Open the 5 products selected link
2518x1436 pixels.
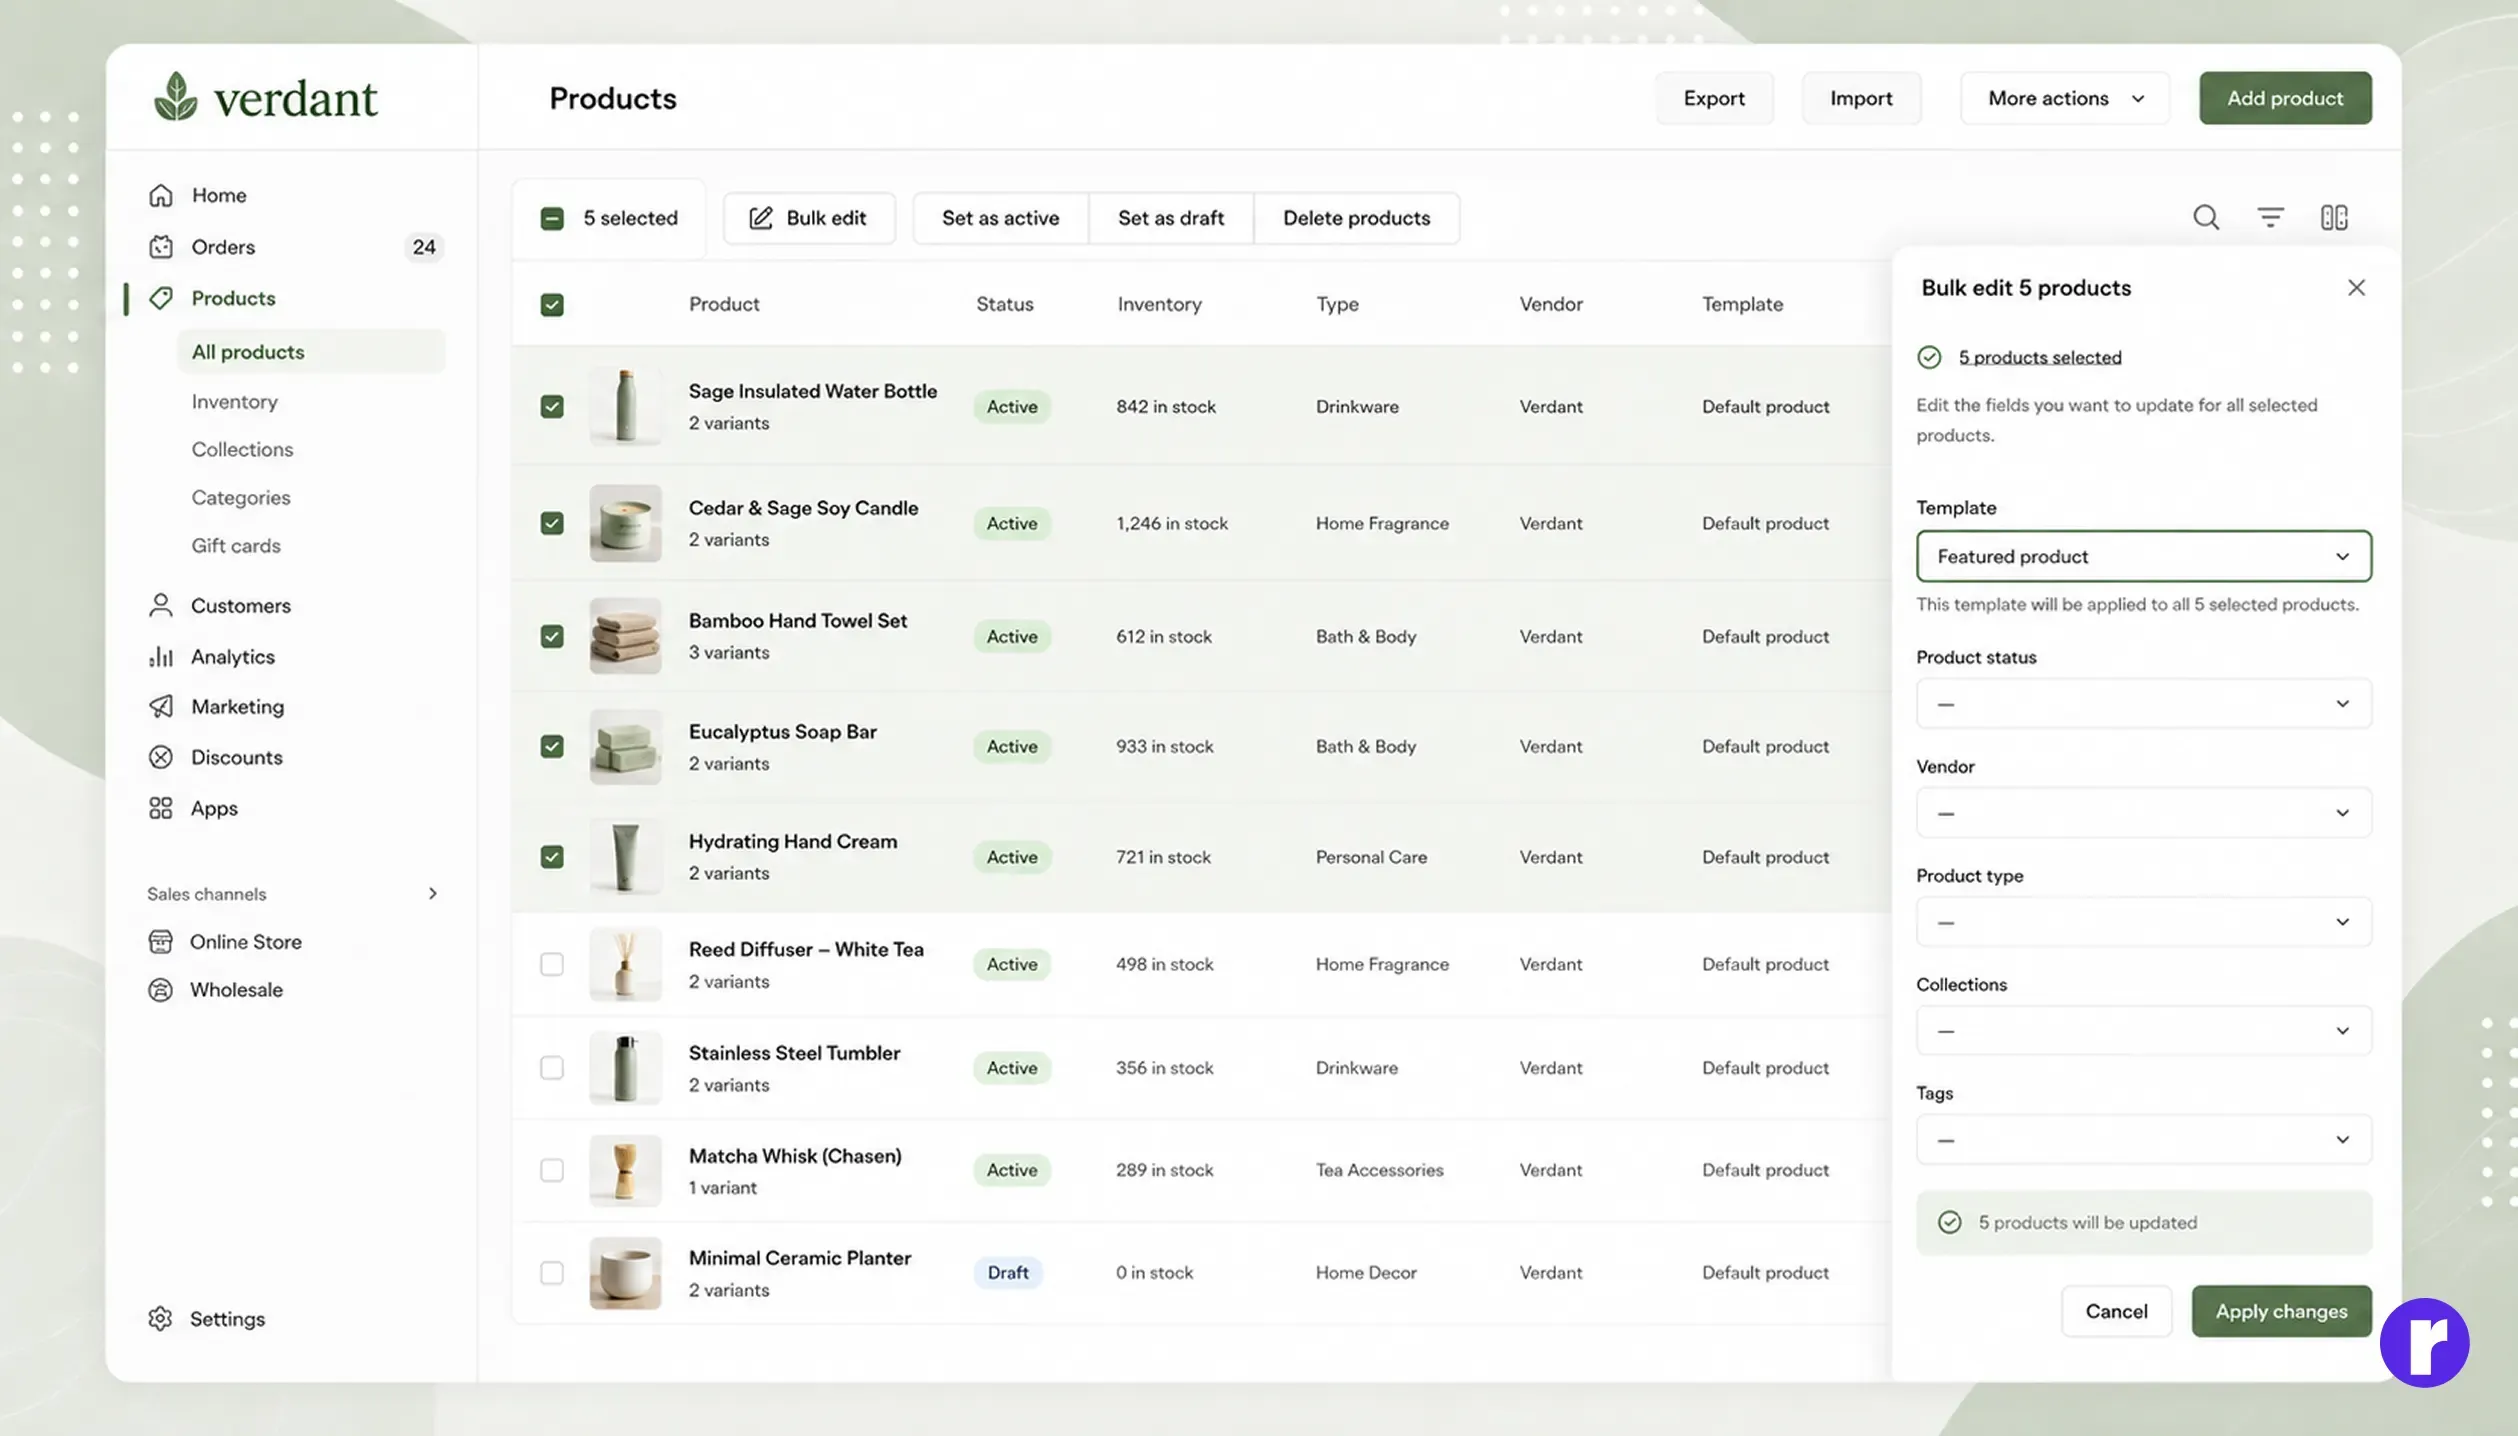tap(2040, 357)
